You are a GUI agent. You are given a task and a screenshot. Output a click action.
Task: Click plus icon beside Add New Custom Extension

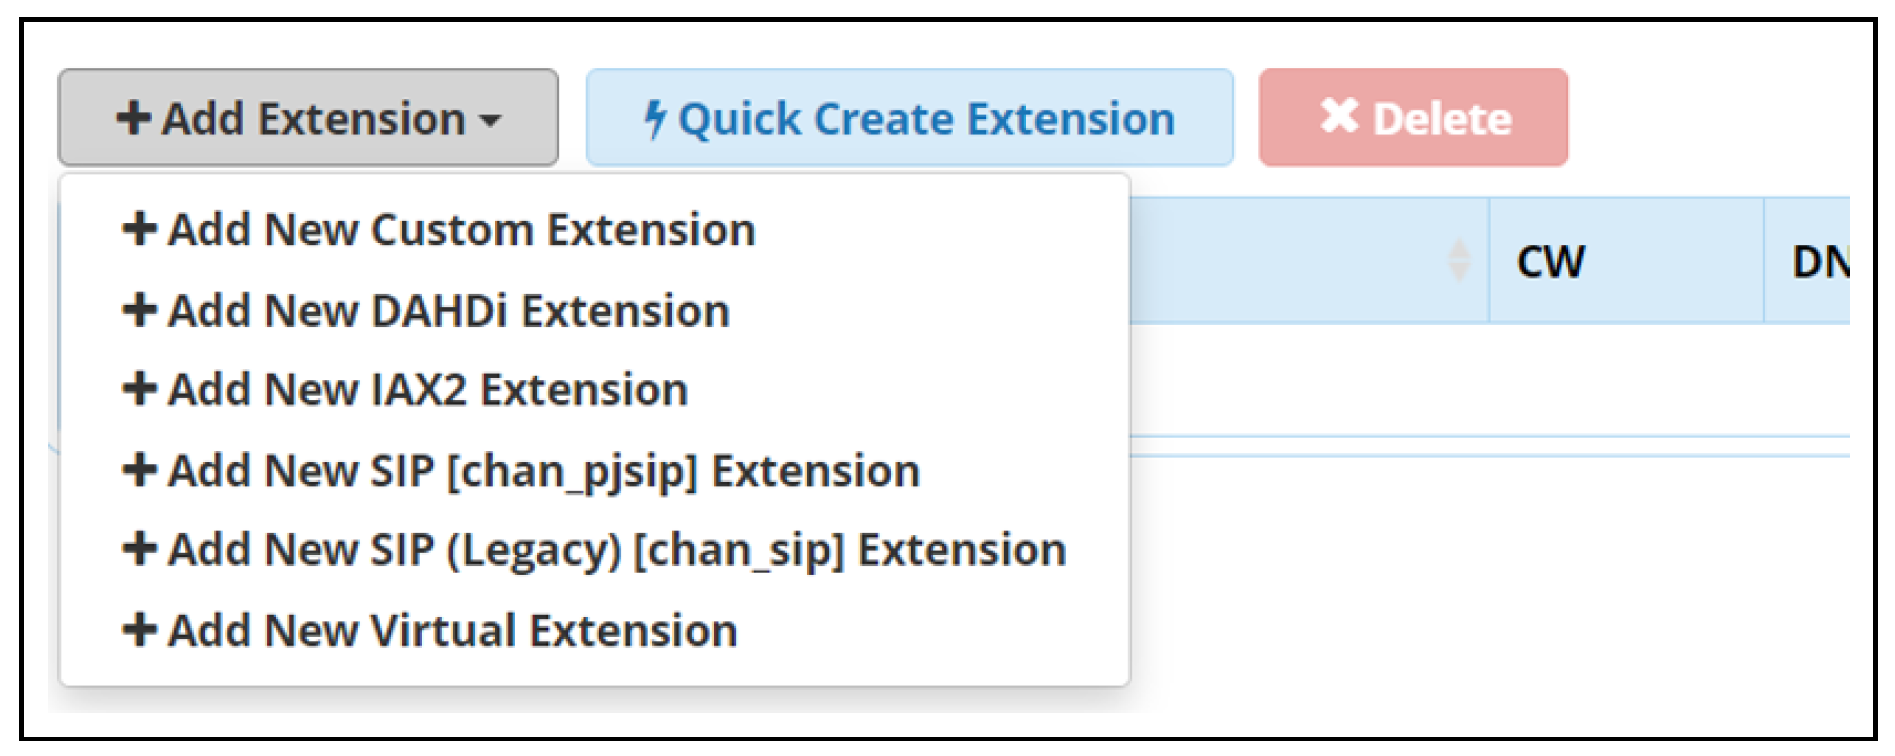(139, 229)
